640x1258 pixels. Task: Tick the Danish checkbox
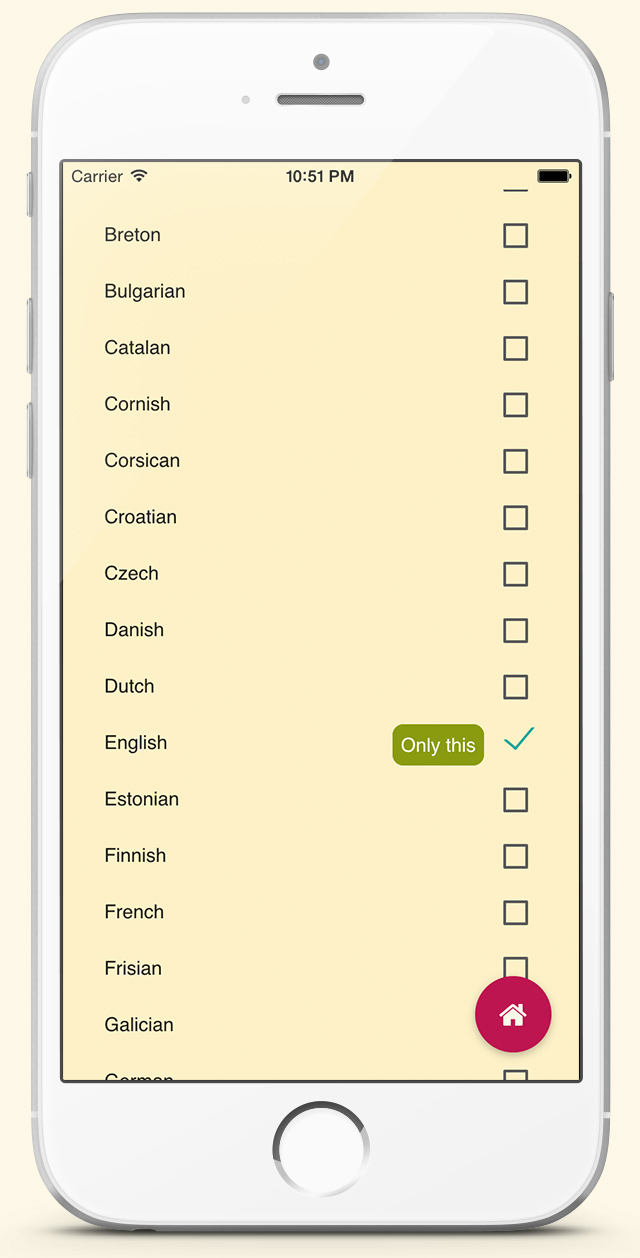pos(515,631)
